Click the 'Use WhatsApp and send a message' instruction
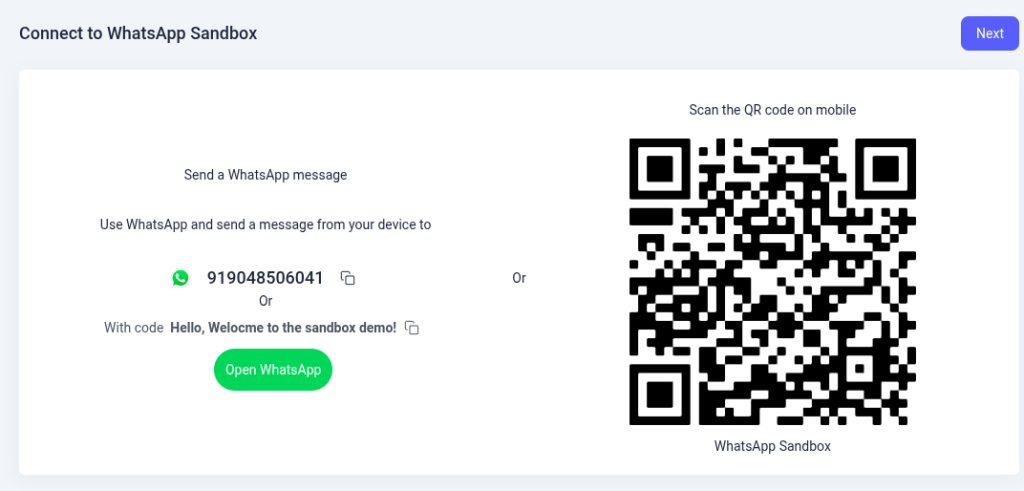The height and width of the screenshot is (491, 1024). tap(265, 225)
